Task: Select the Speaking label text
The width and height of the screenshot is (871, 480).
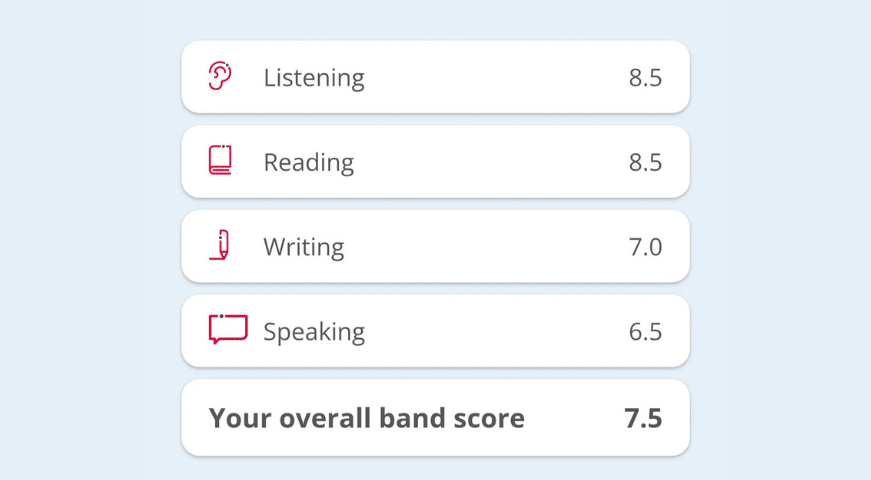Action: [313, 331]
